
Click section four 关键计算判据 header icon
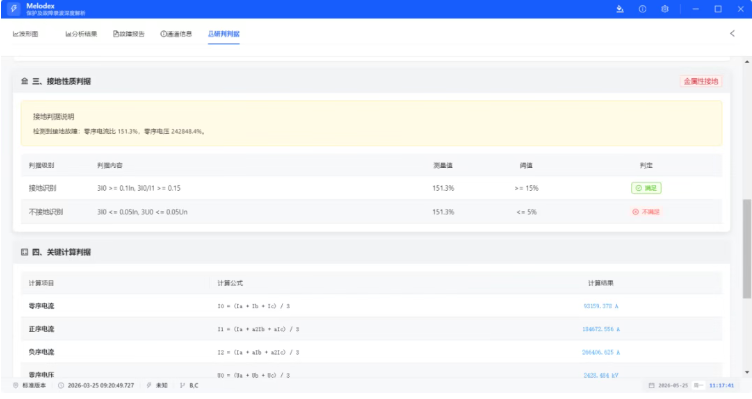pos(24,252)
